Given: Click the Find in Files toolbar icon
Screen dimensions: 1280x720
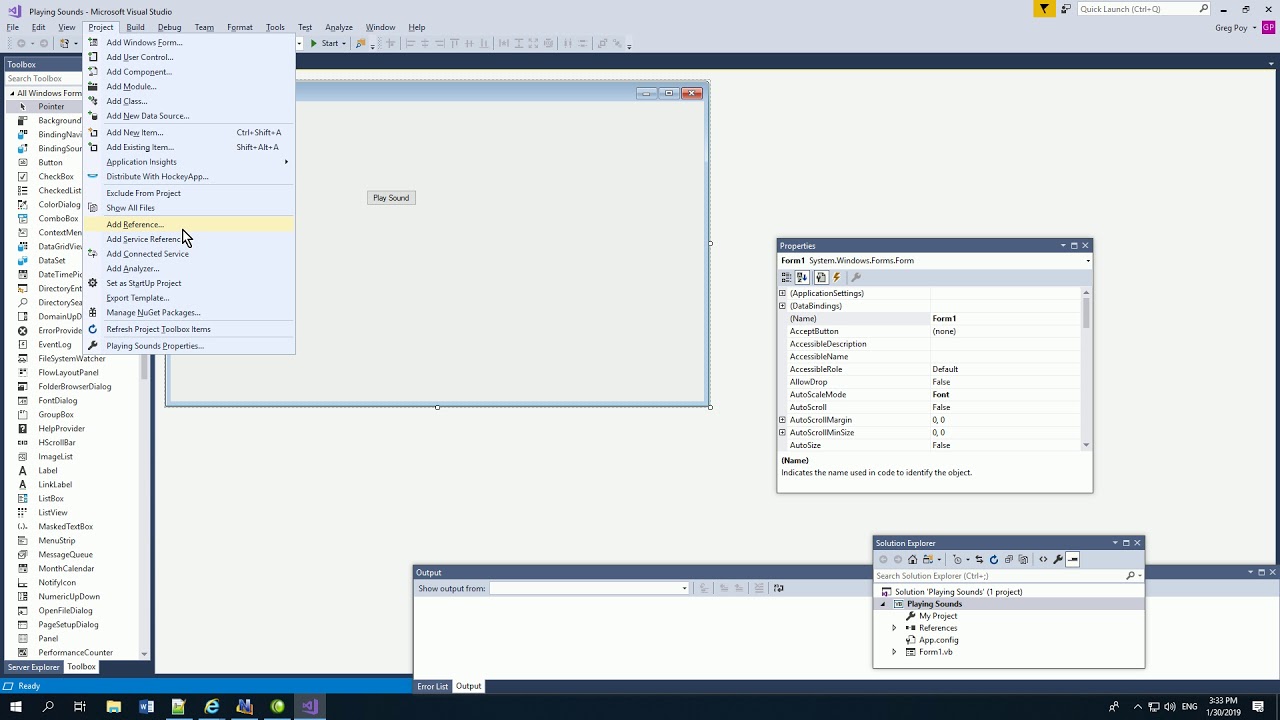Looking at the screenshot, I should 361,43.
